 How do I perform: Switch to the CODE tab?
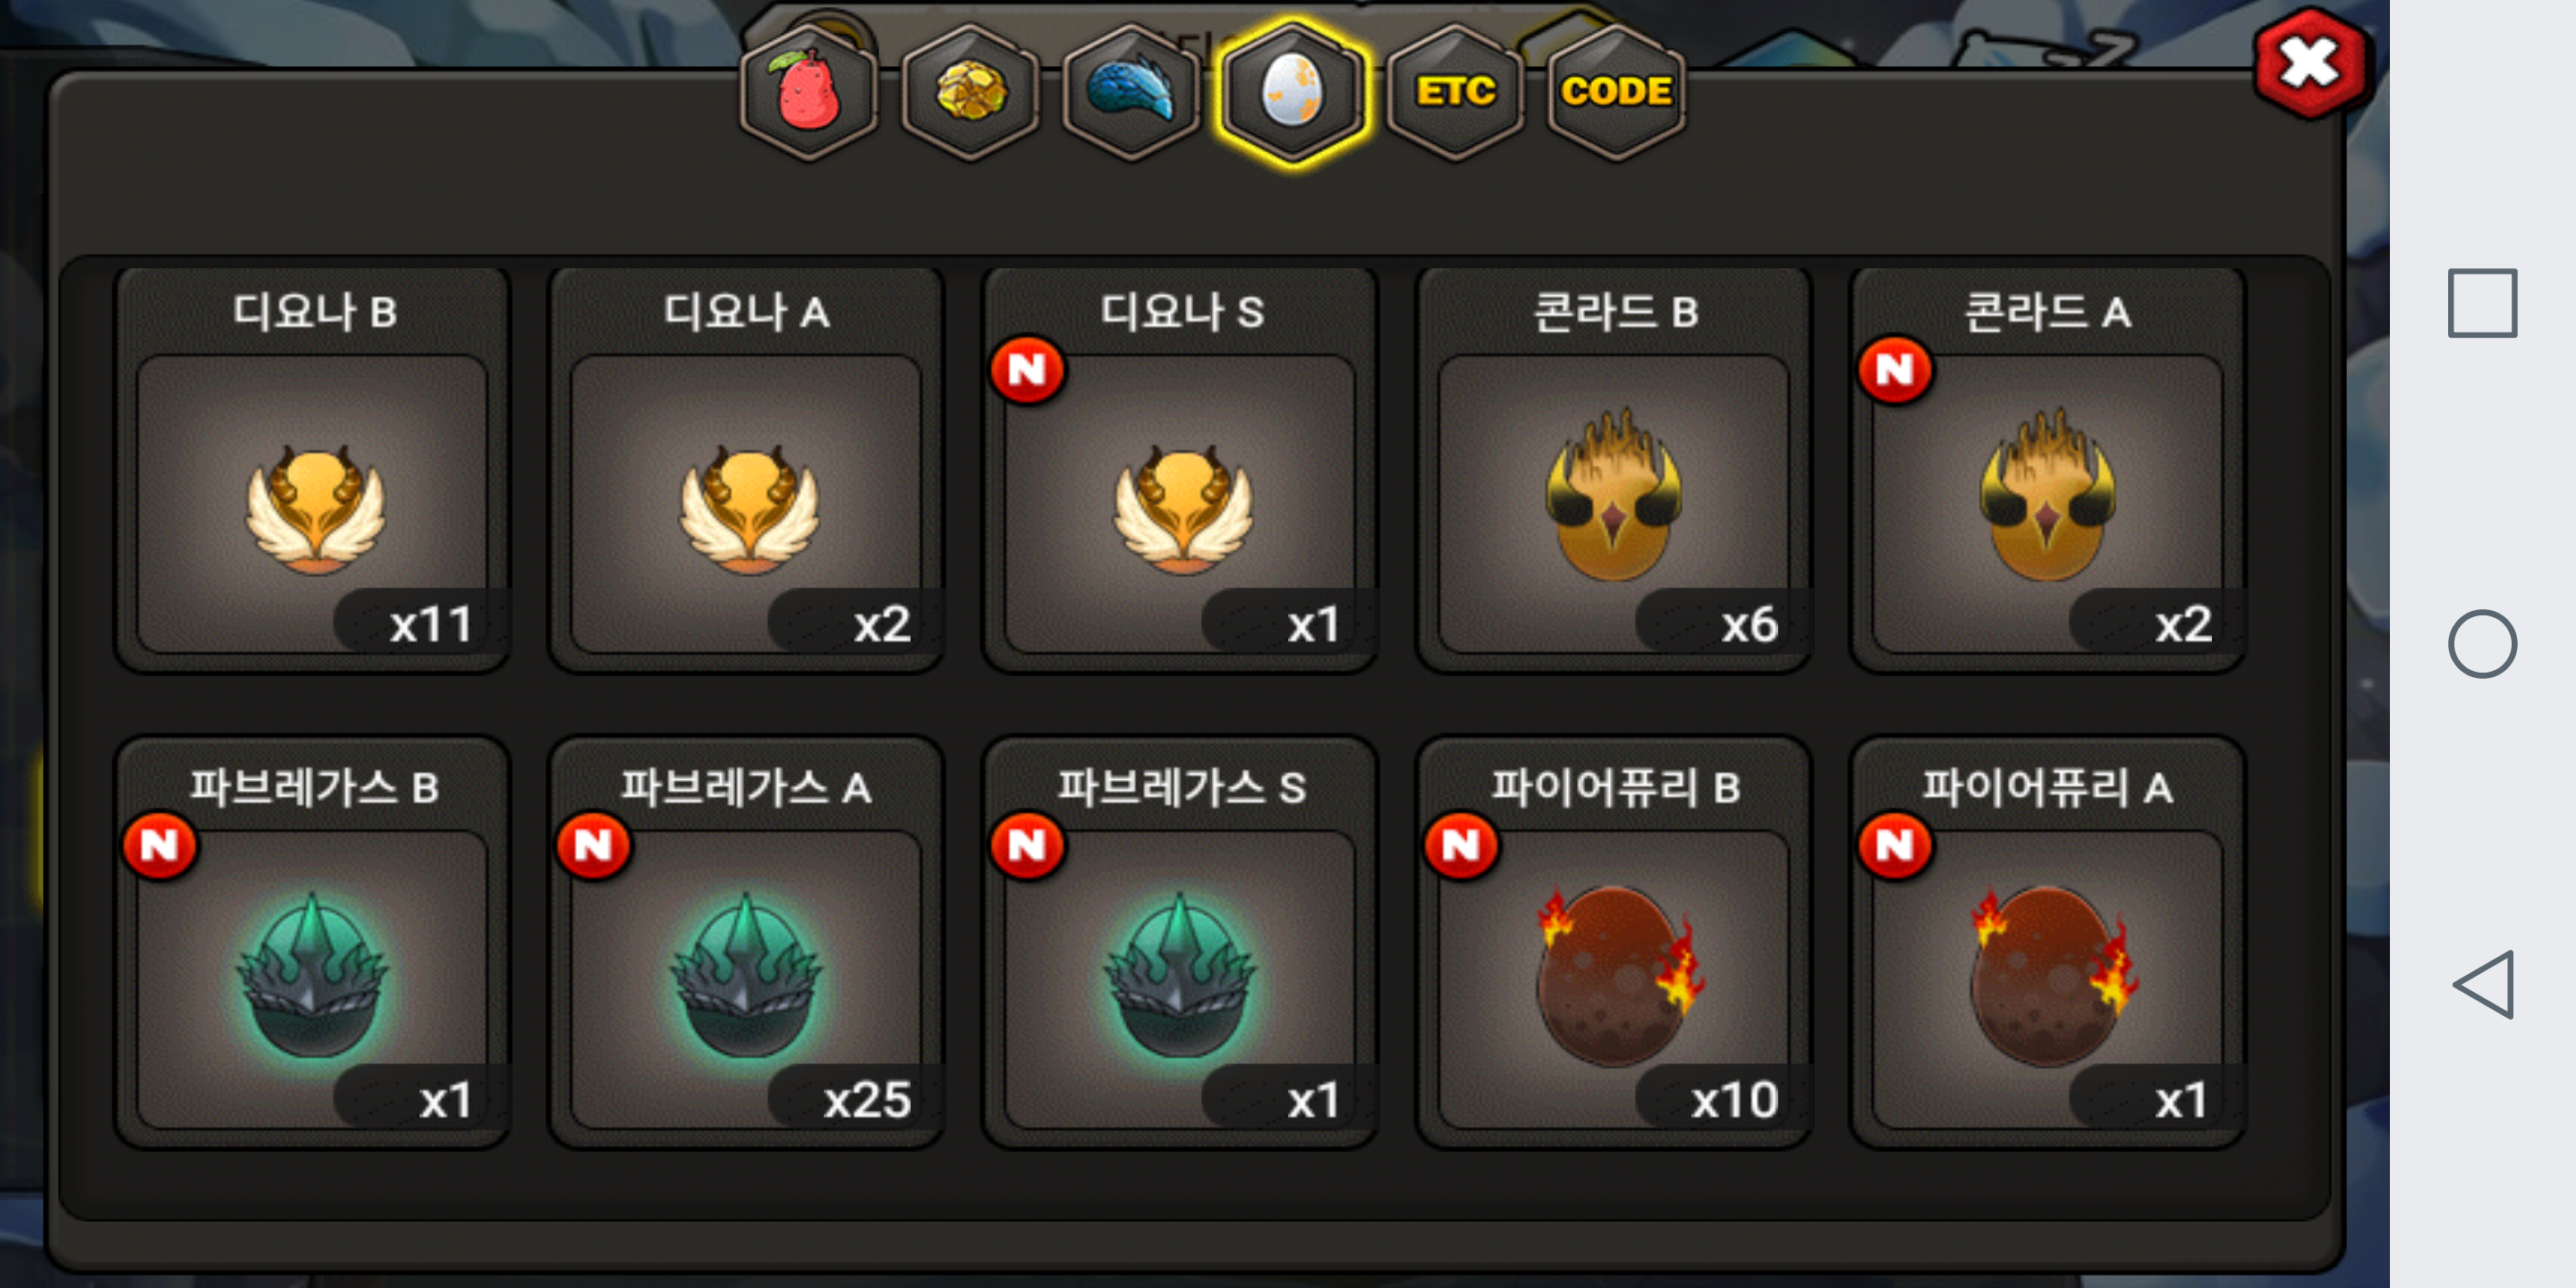pos(1616,92)
